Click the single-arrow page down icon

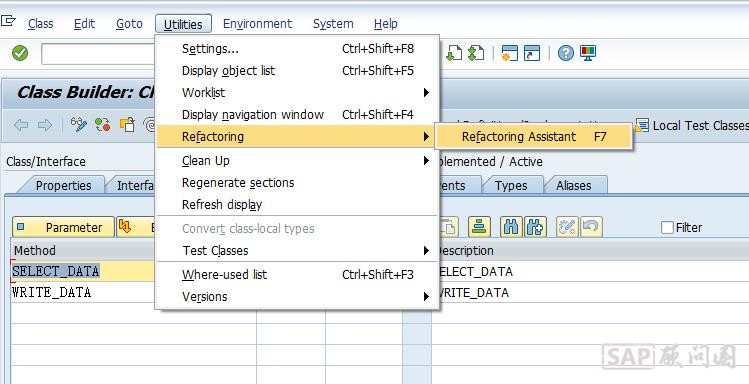point(453,53)
